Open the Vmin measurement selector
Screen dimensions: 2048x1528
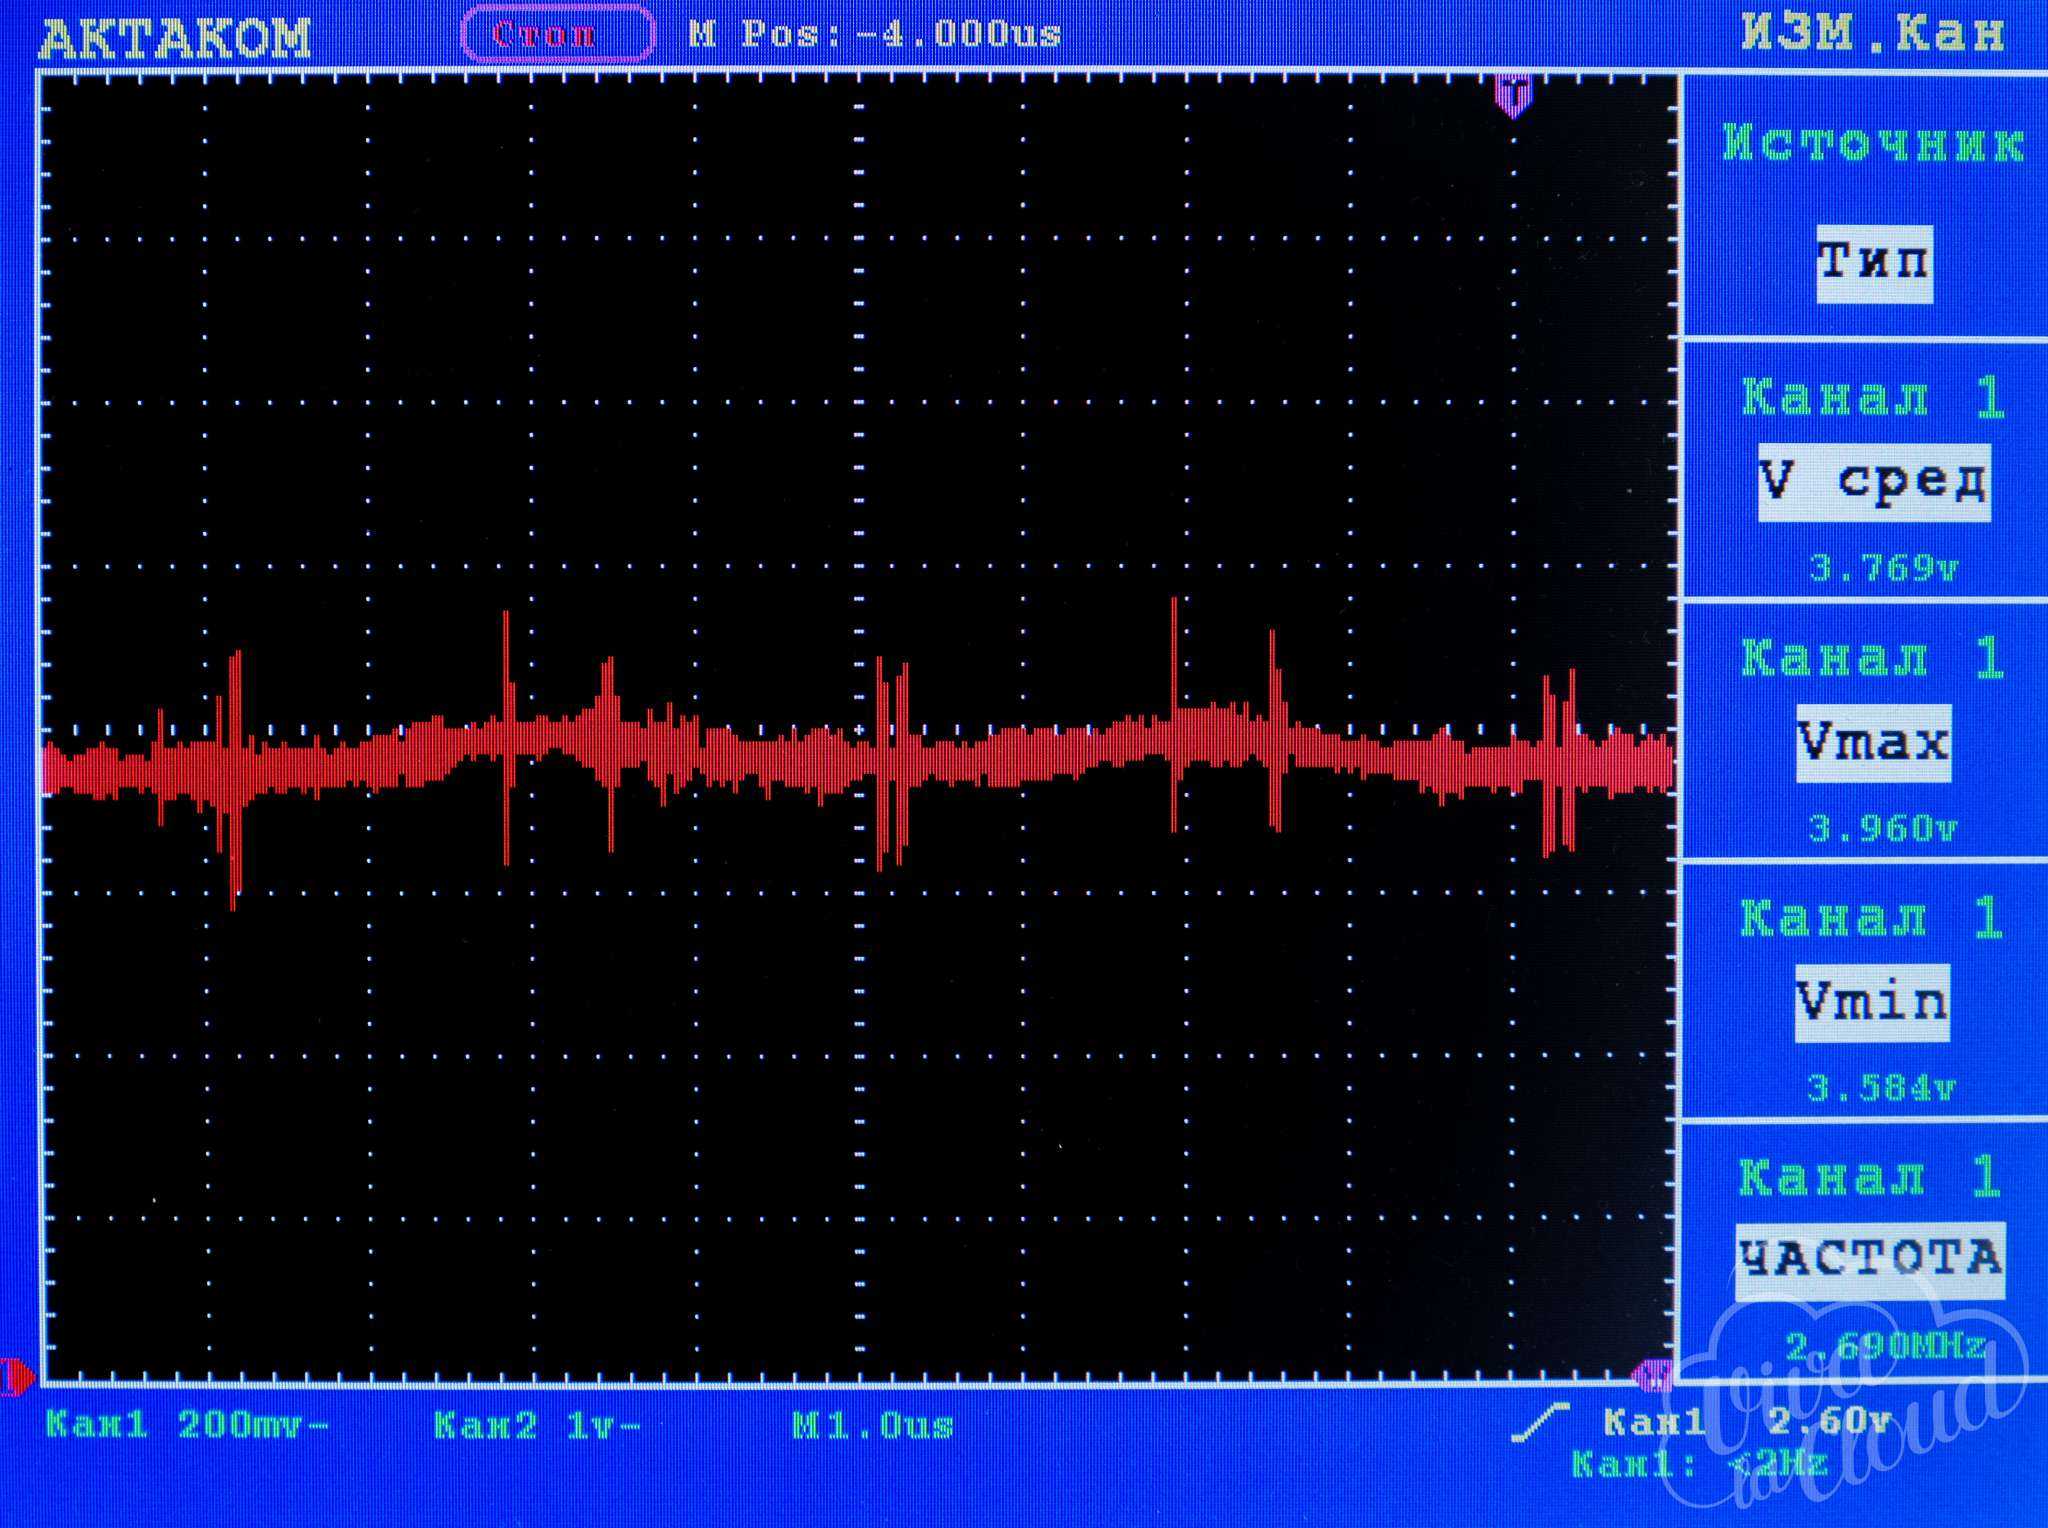pos(1872,1002)
